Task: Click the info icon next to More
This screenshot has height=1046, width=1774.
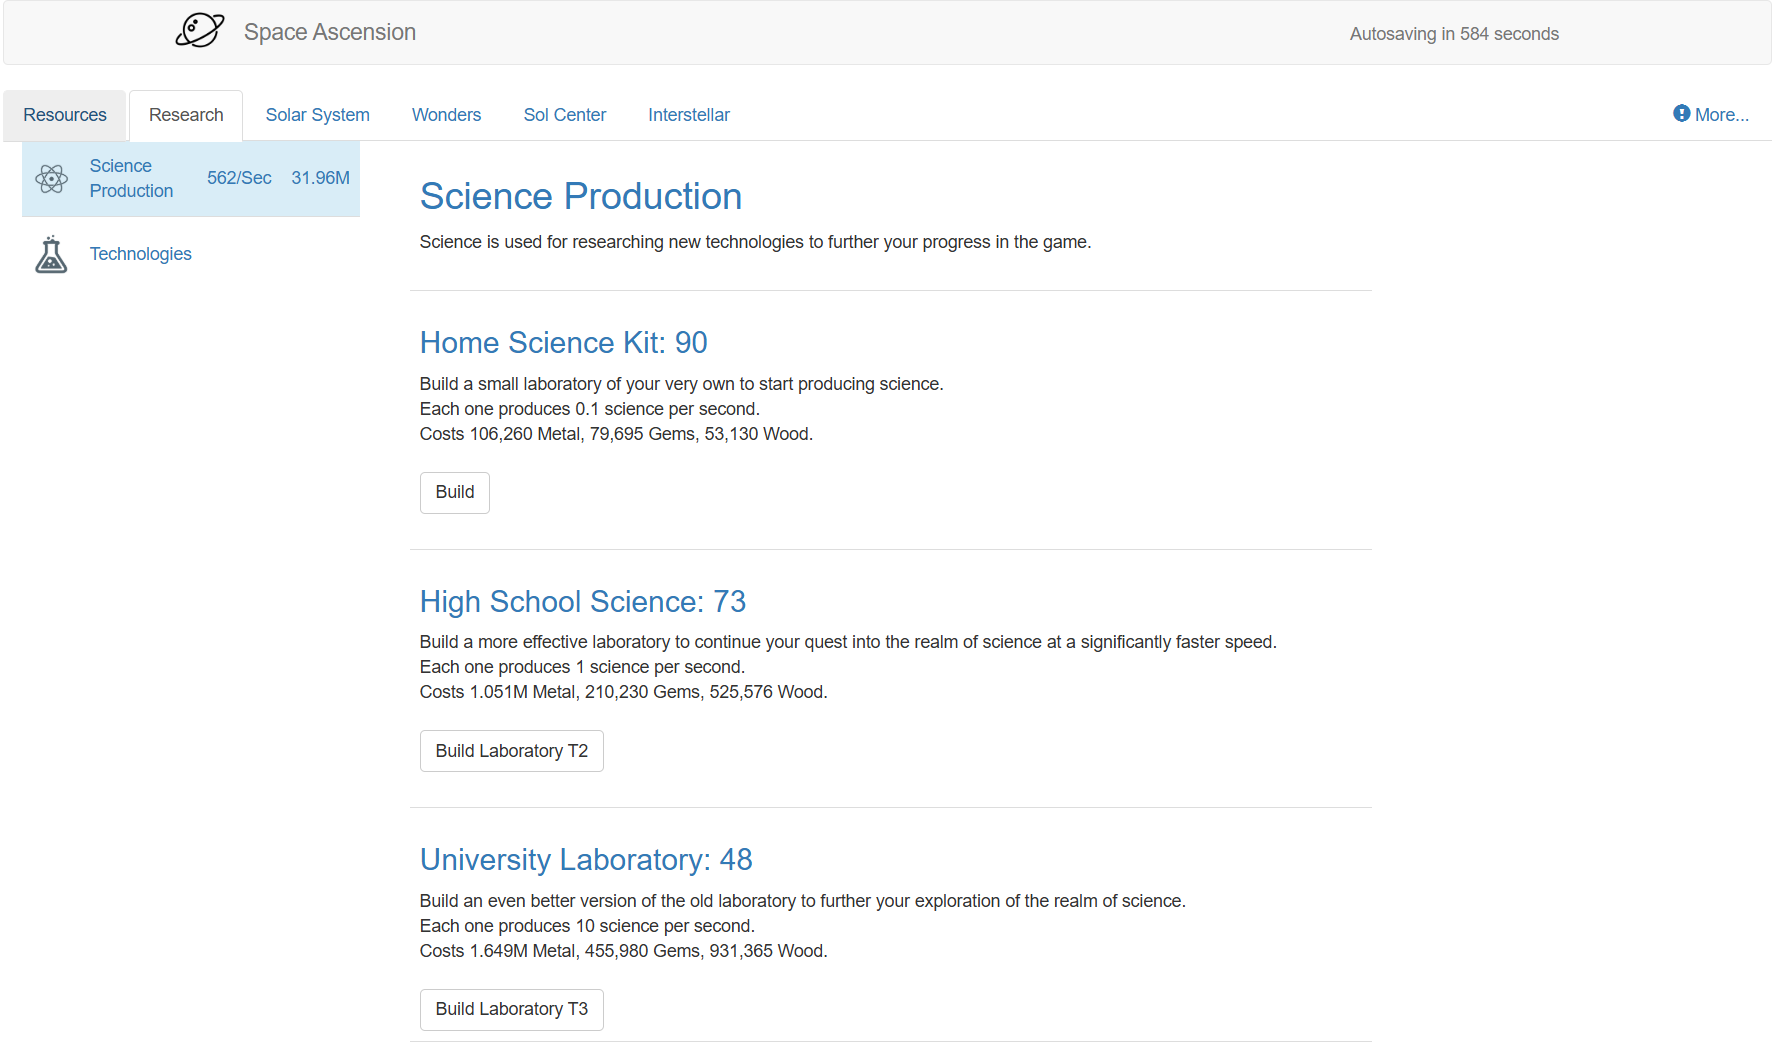Action: (1681, 114)
